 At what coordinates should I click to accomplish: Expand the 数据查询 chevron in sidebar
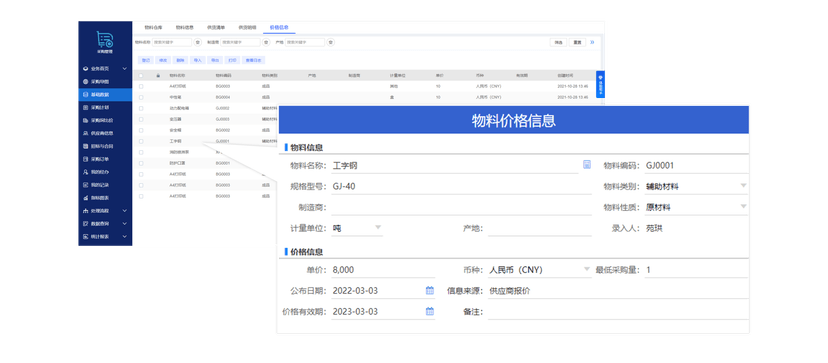pyautogui.click(x=125, y=224)
